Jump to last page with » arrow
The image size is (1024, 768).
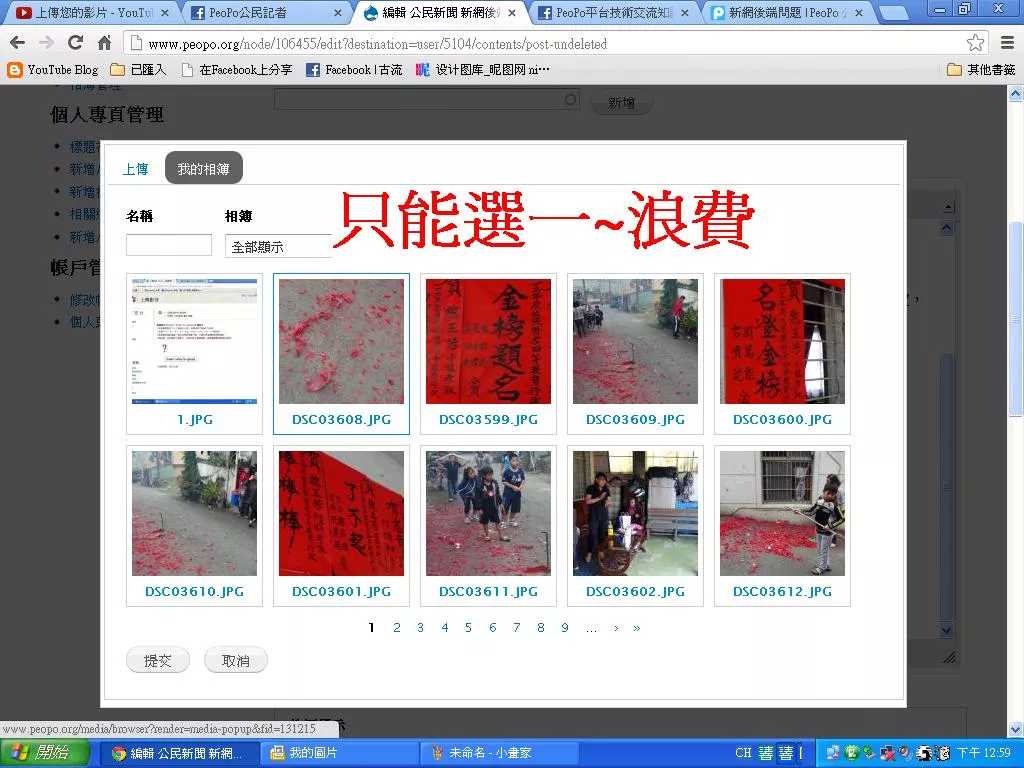(x=637, y=628)
